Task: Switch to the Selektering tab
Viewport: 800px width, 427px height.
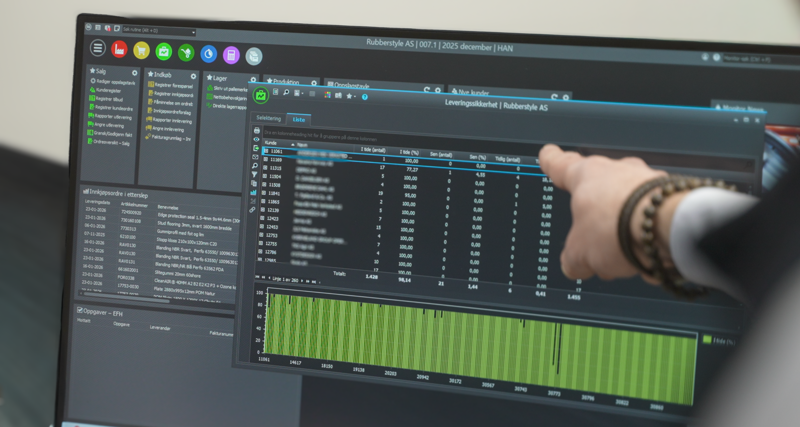Action: (x=267, y=118)
